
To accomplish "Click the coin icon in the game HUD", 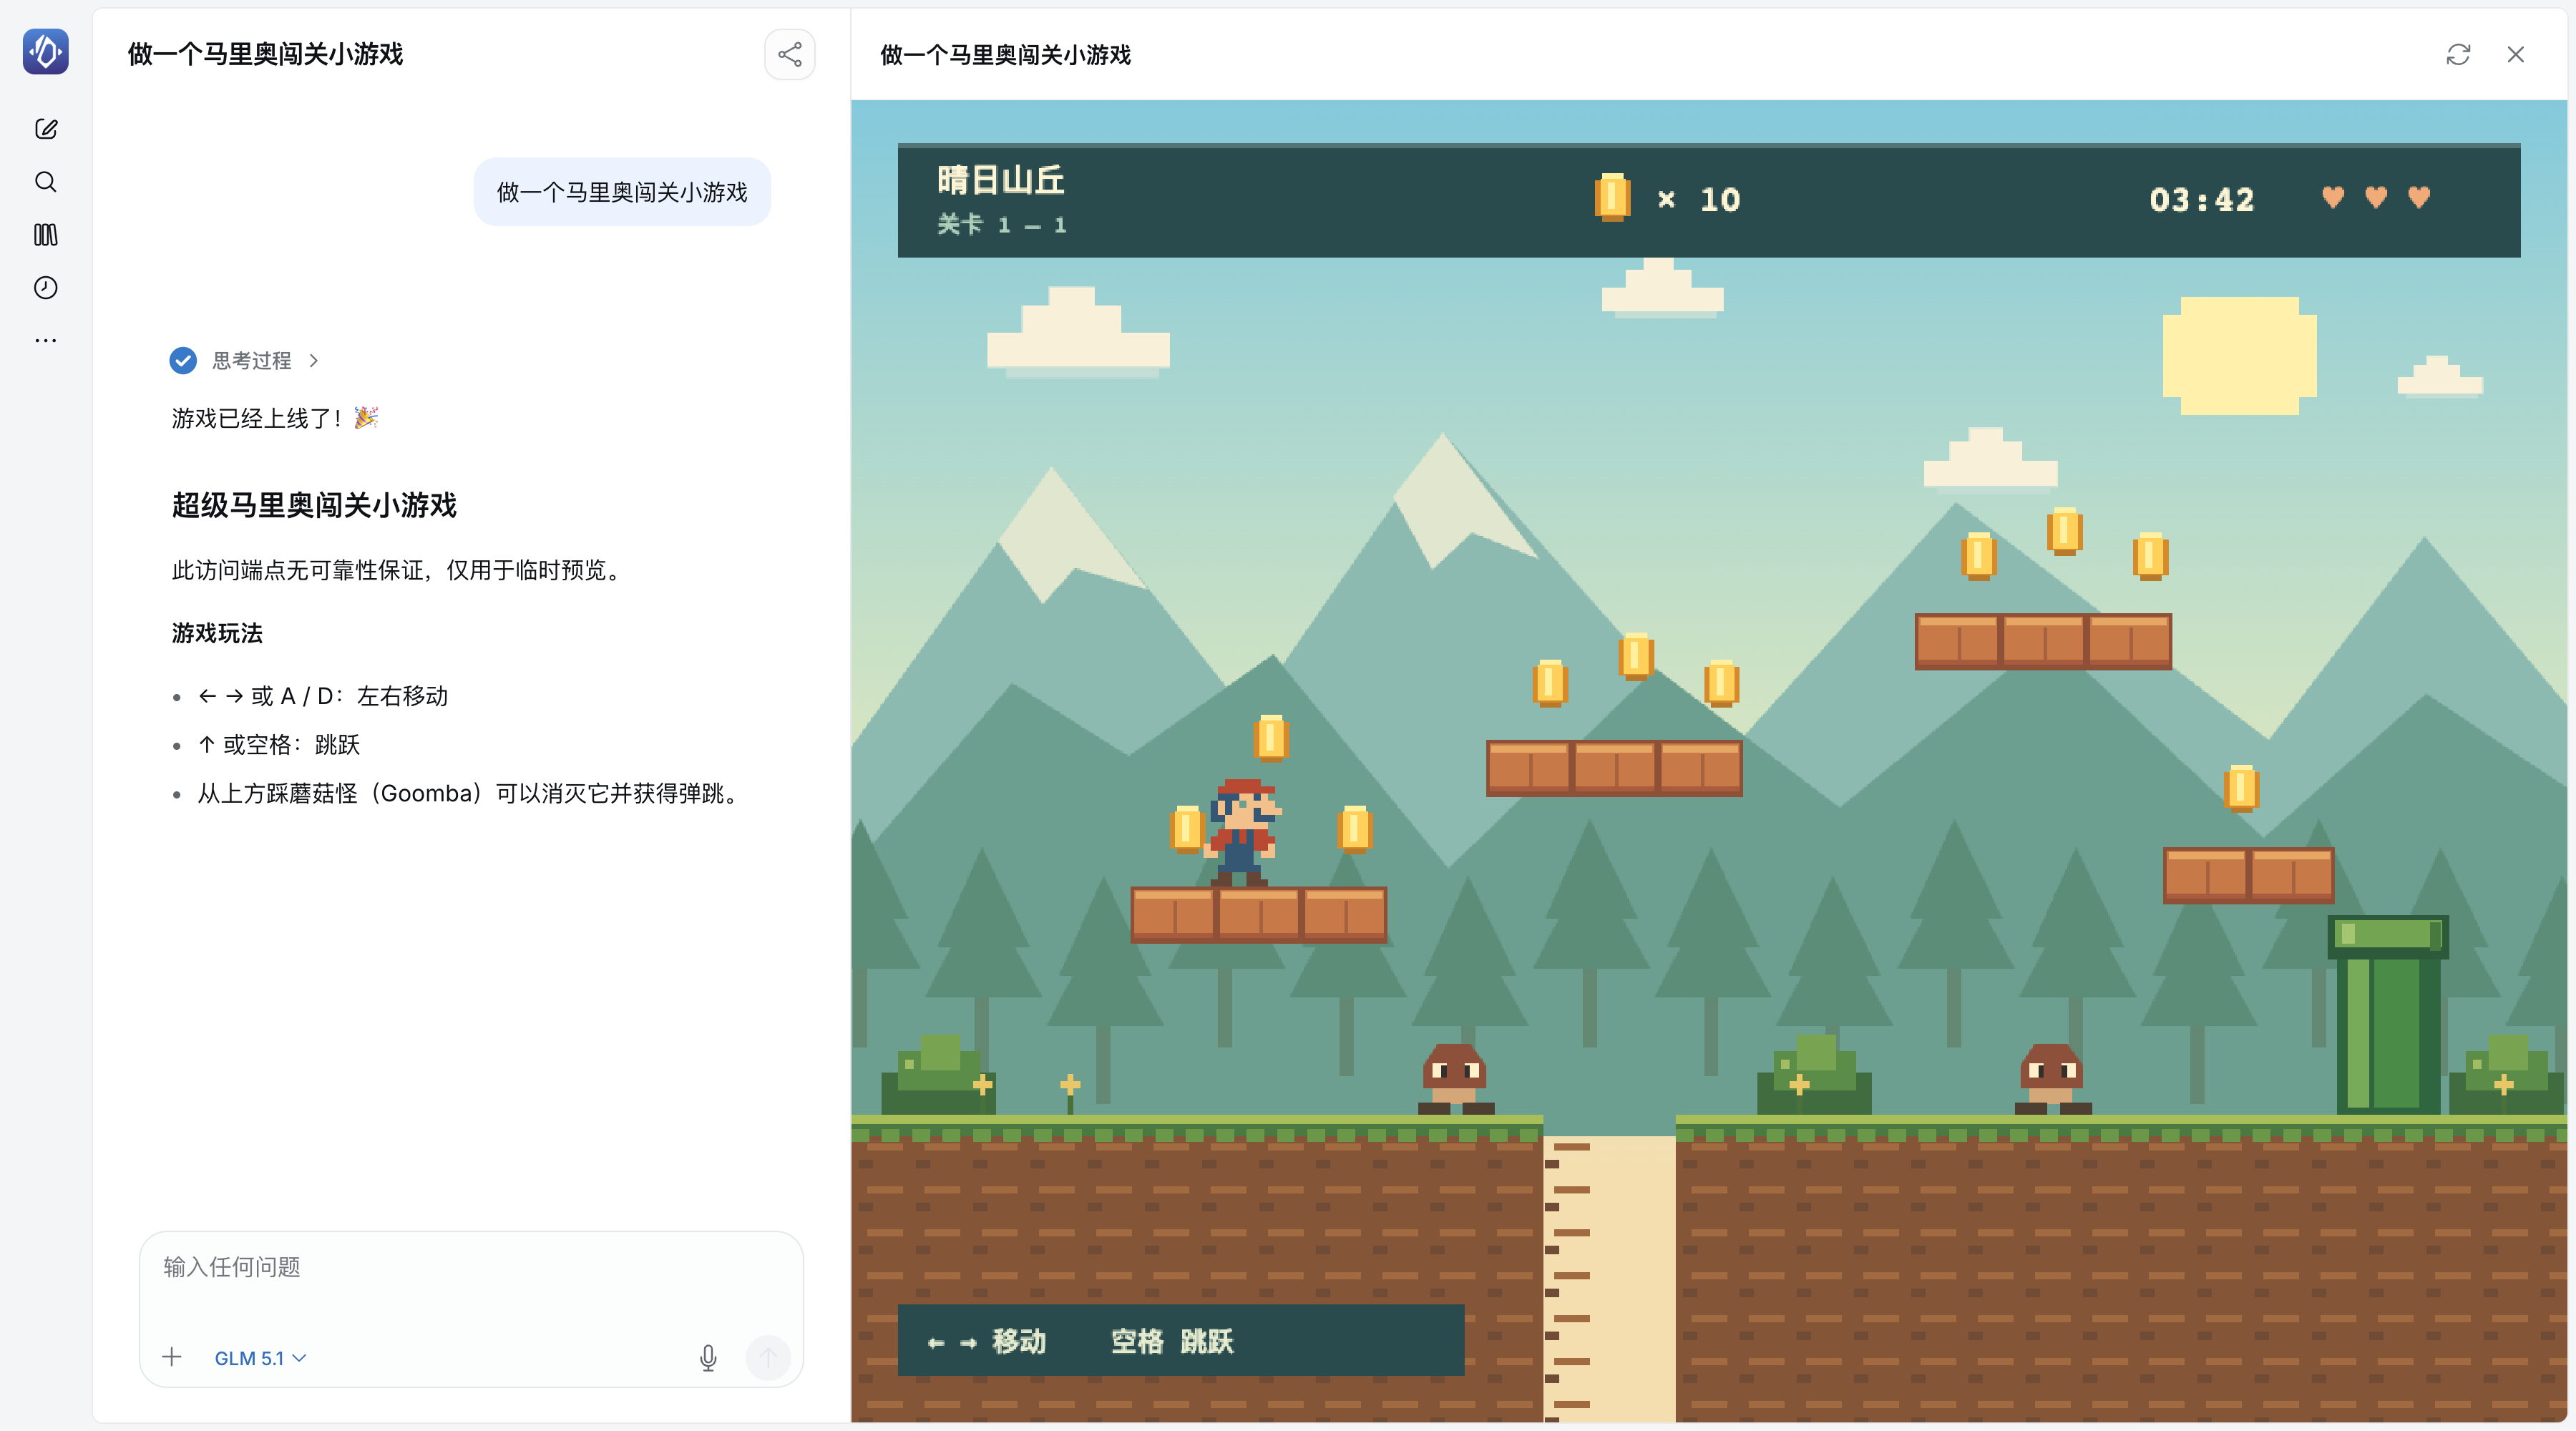I will click(1612, 197).
